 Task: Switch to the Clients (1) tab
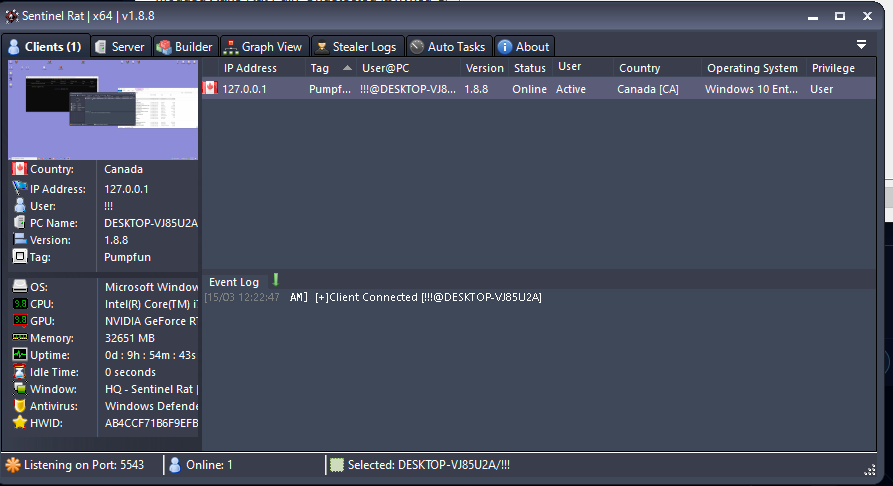(x=46, y=47)
